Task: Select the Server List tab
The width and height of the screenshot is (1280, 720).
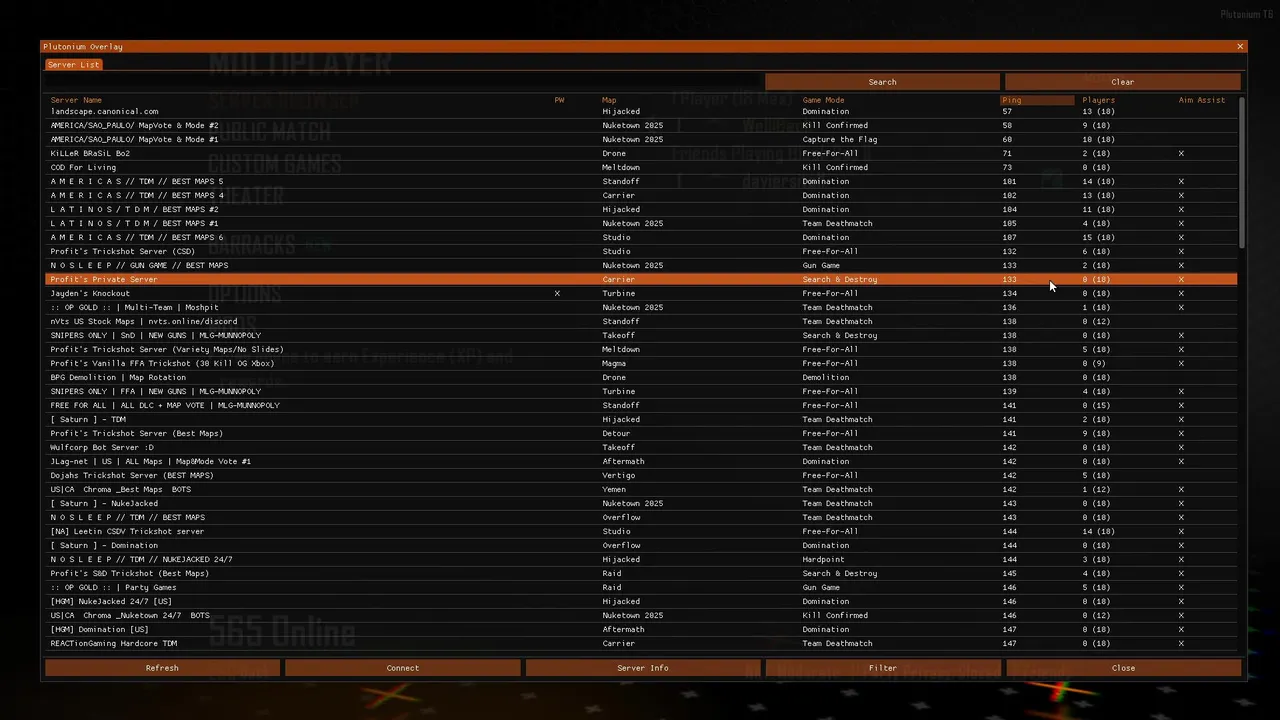Action: coord(74,64)
